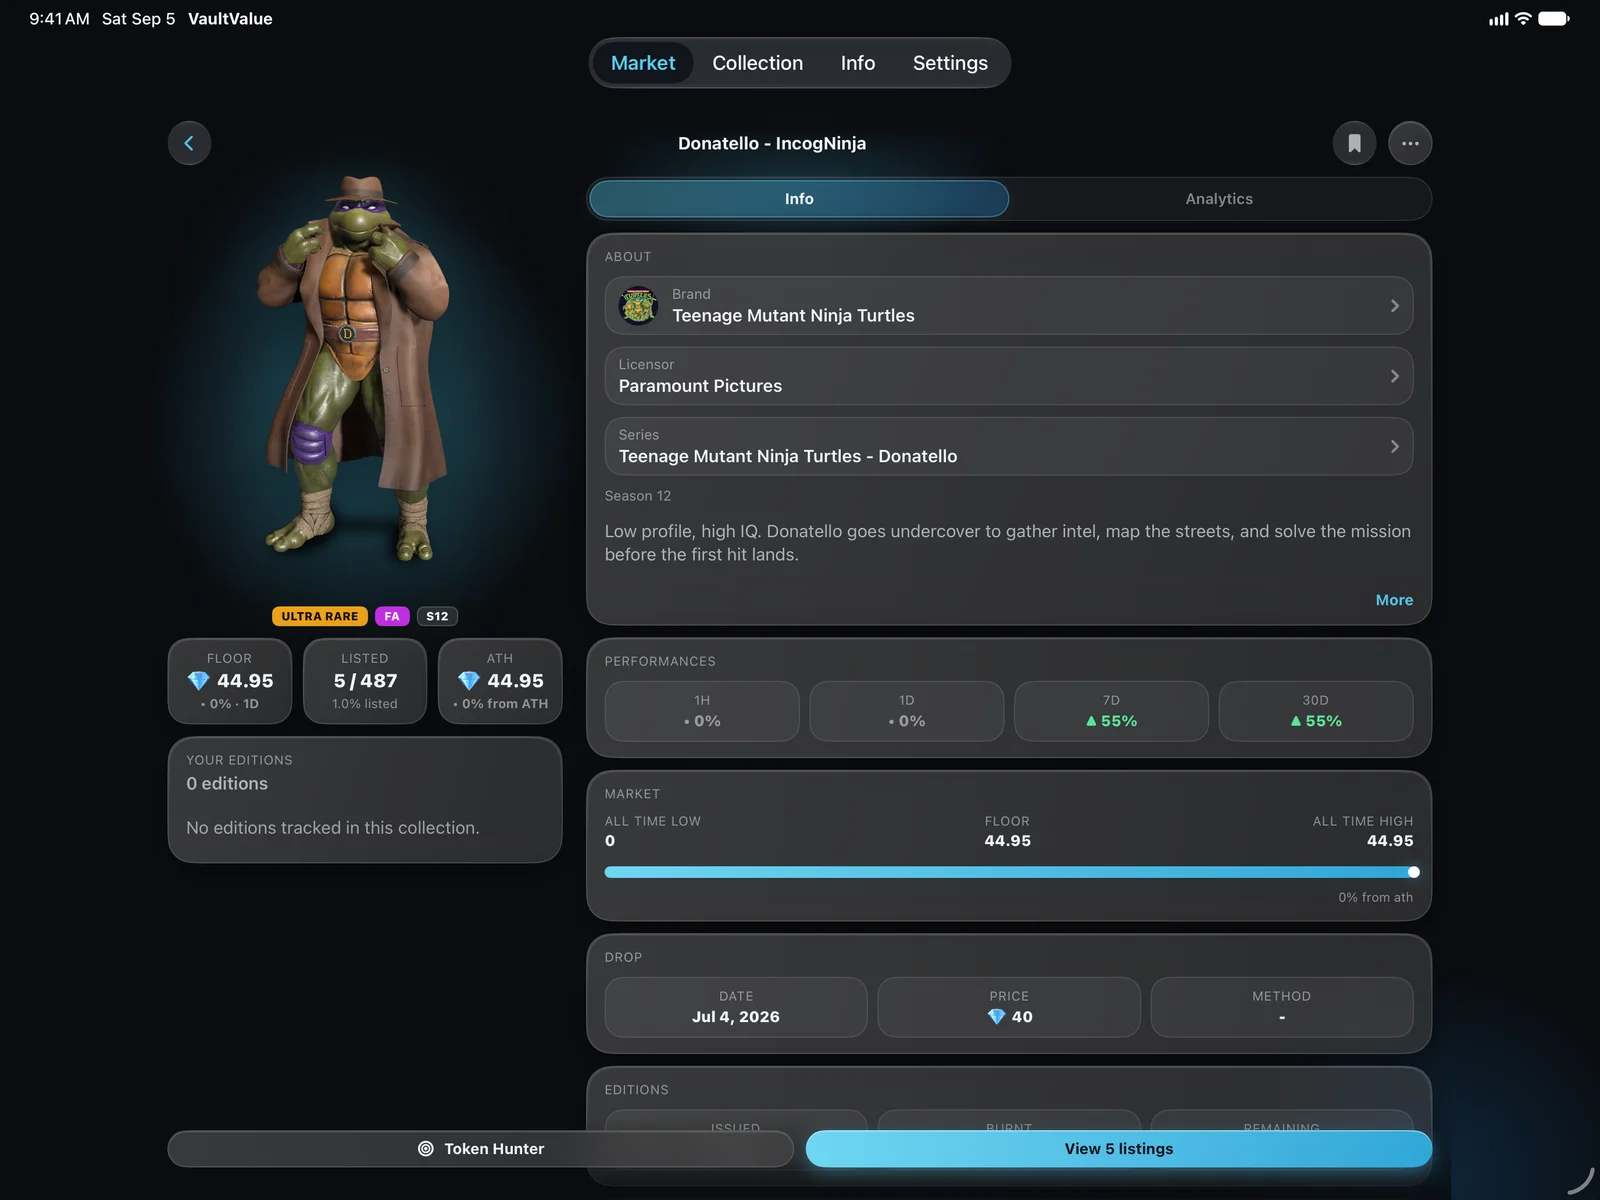This screenshot has width=1600, height=1200.
Task: Click the diamond icon beside drop price 40
Action: [996, 1017]
